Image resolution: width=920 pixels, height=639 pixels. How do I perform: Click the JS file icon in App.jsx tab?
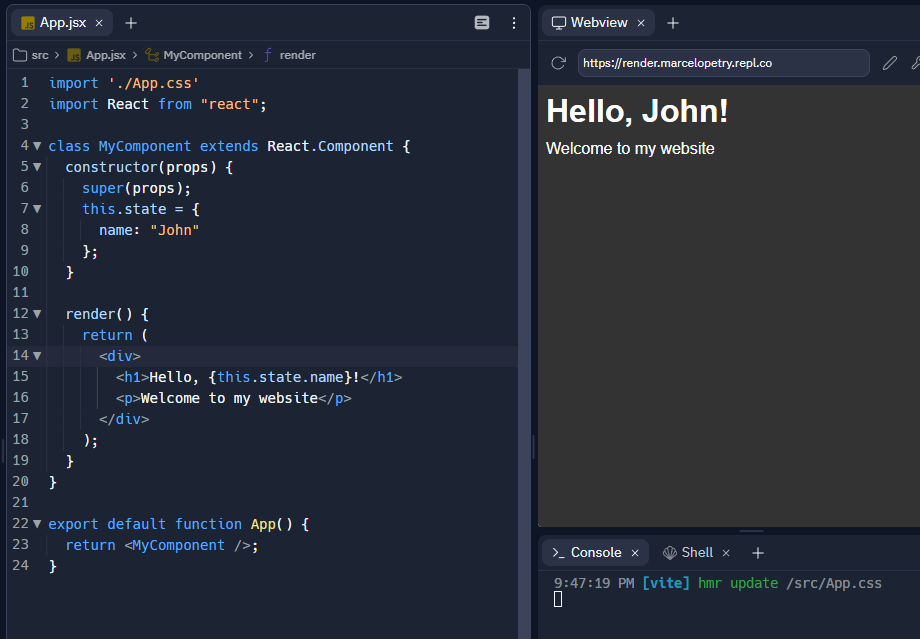pyautogui.click(x=28, y=23)
